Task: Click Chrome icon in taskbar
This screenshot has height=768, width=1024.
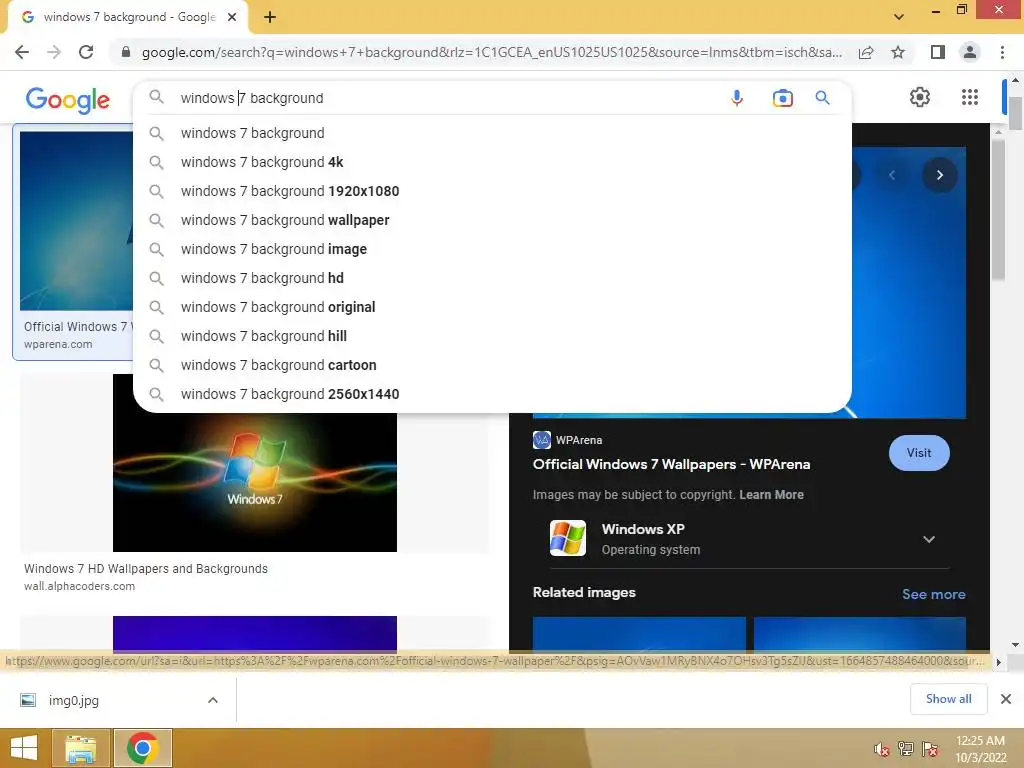Action: (x=143, y=748)
